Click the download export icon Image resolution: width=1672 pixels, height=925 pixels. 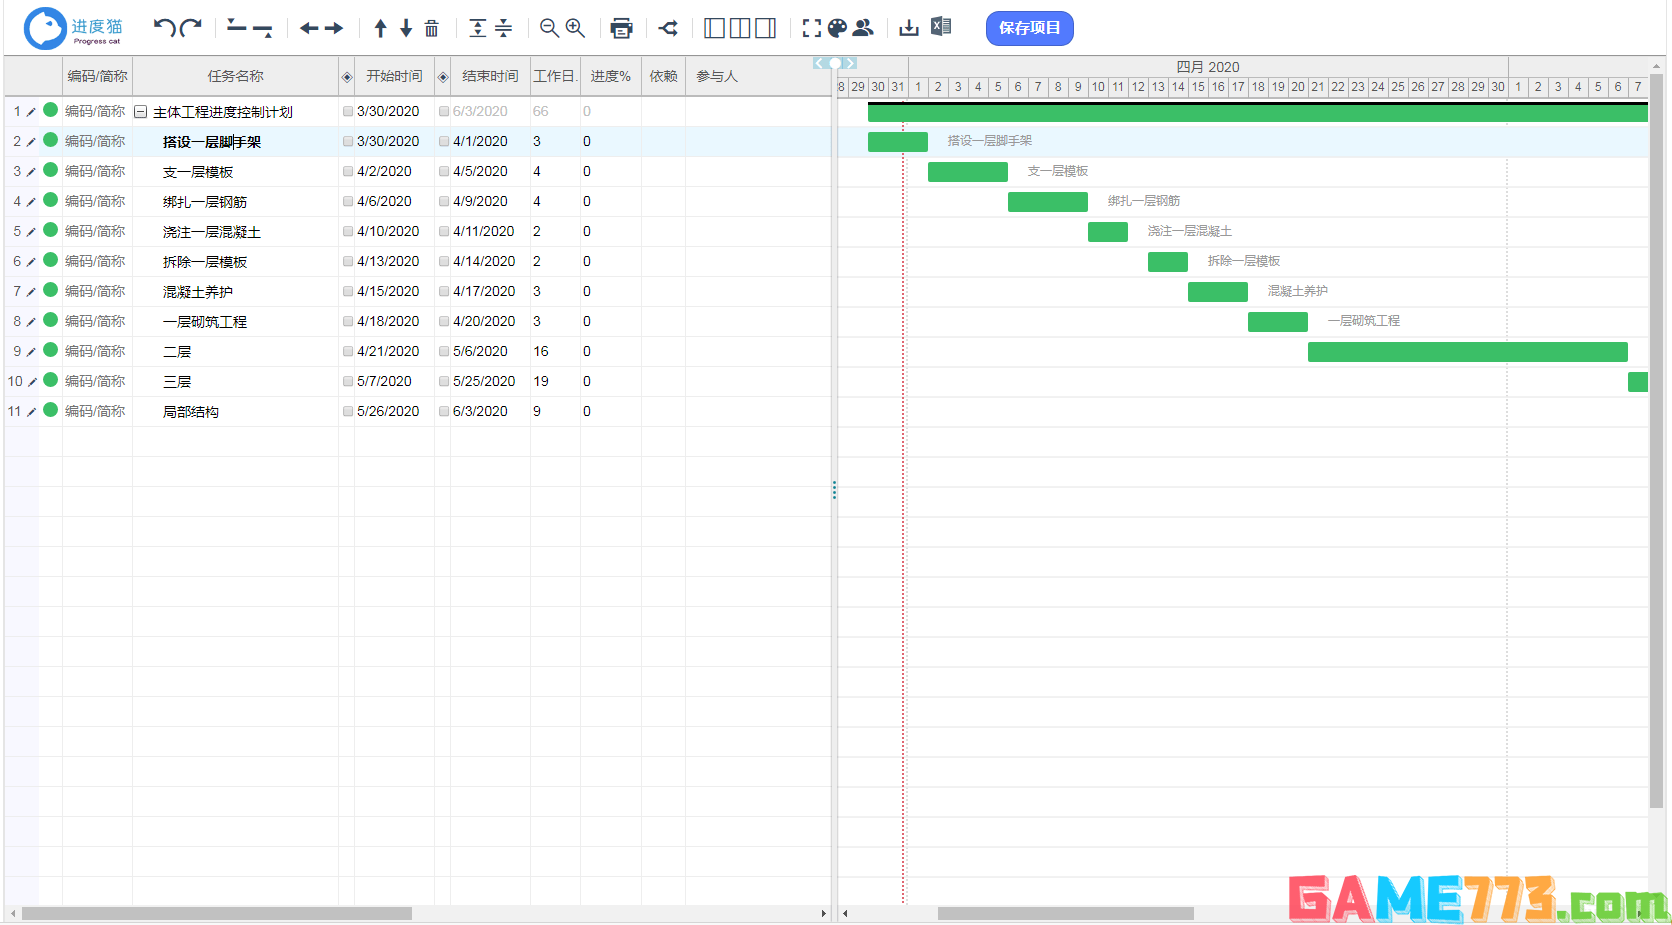pos(909,28)
